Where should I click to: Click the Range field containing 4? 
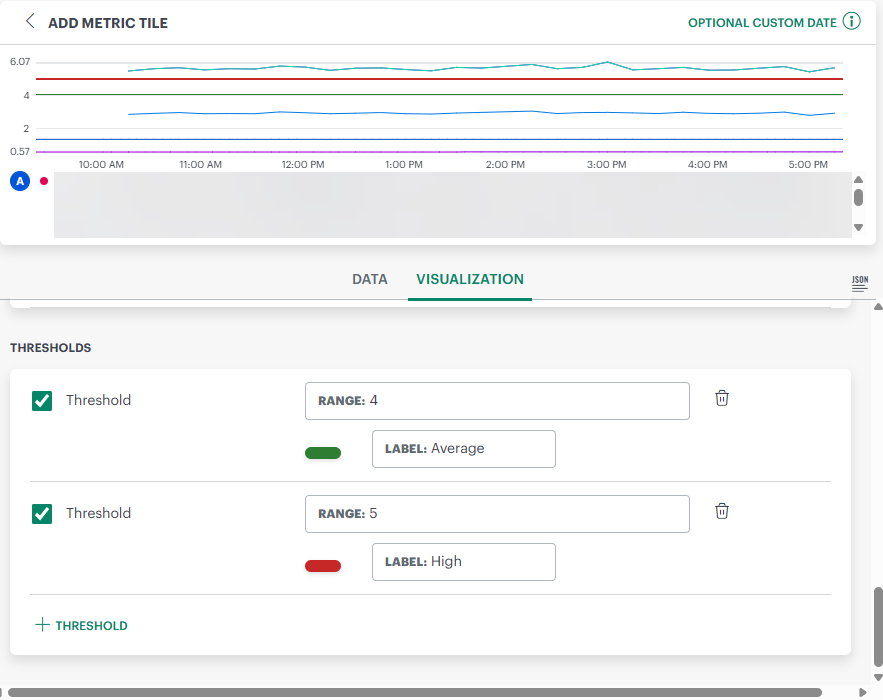[497, 401]
